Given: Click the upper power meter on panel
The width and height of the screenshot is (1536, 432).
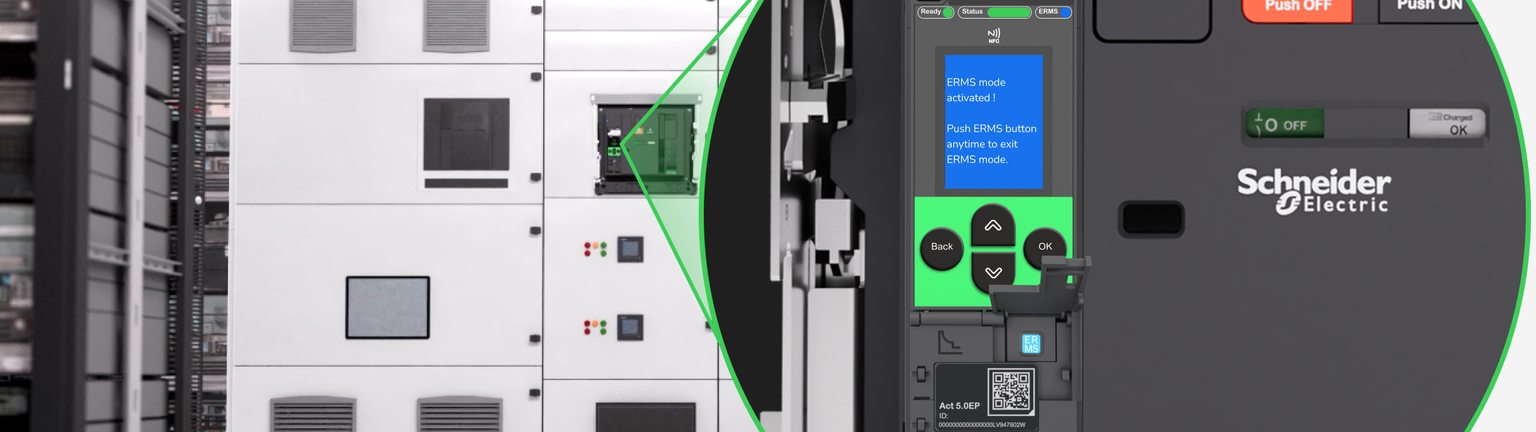Looking at the screenshot, I should (629, 248).
